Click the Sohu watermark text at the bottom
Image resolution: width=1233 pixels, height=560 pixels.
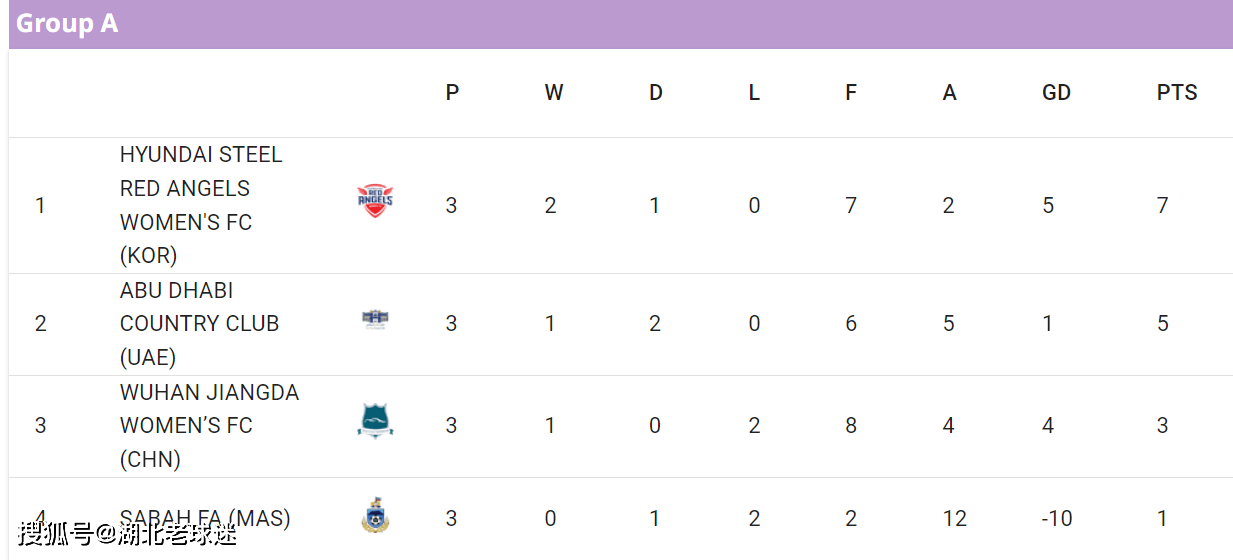click(127, 532)
